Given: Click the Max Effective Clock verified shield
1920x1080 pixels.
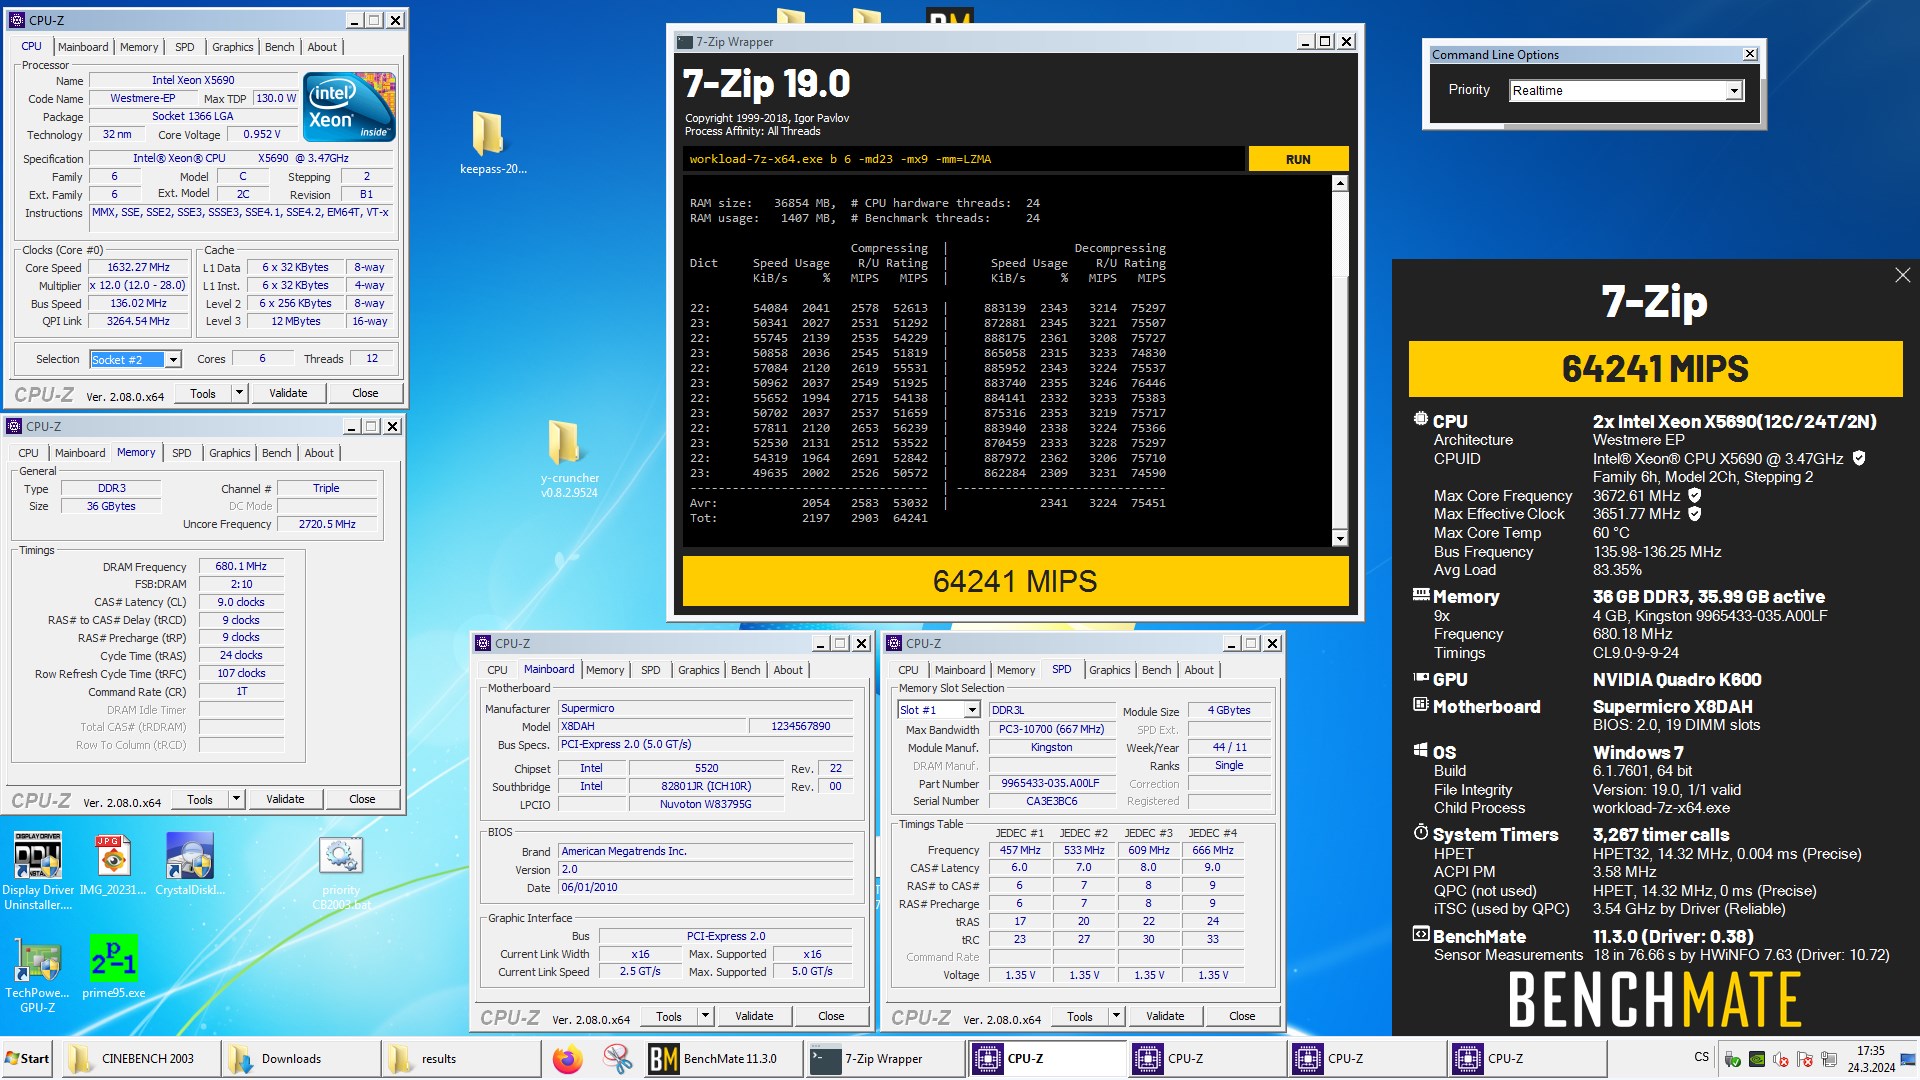Looking at the screenshot, I should (x=1695, y=514).
